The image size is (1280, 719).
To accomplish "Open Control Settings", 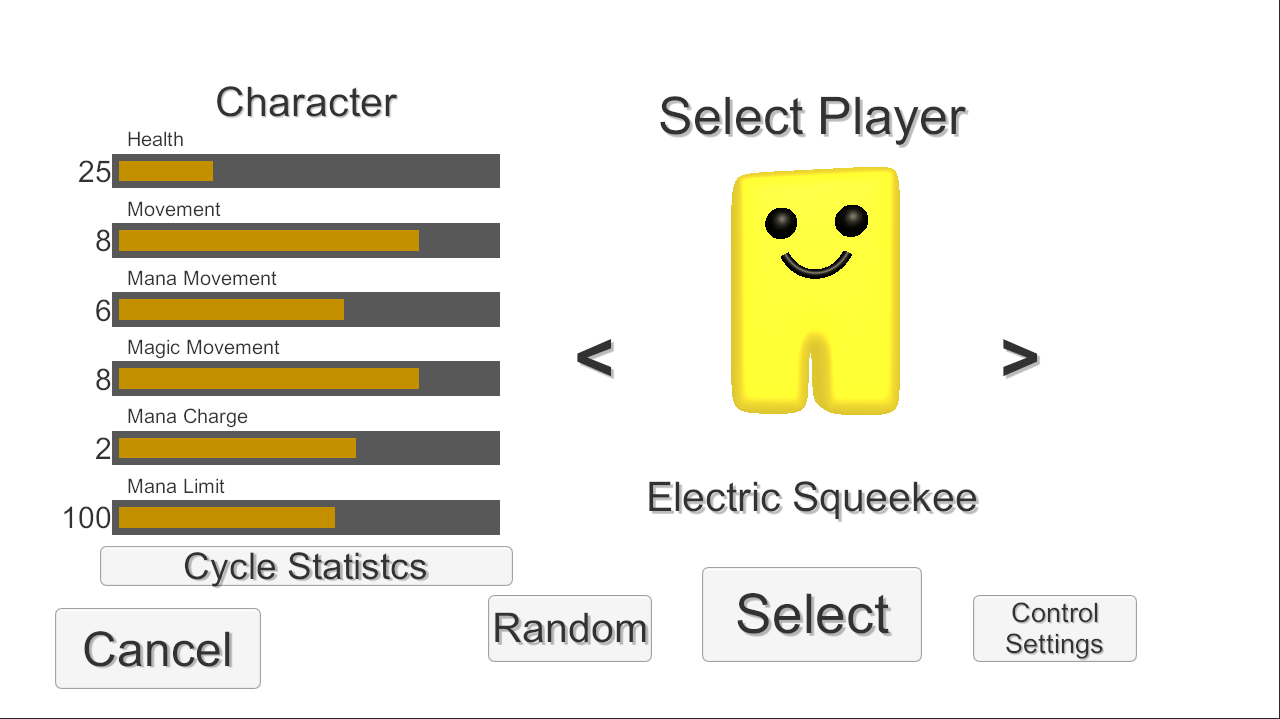I will pyautogui.click(x=1054, y=628).
